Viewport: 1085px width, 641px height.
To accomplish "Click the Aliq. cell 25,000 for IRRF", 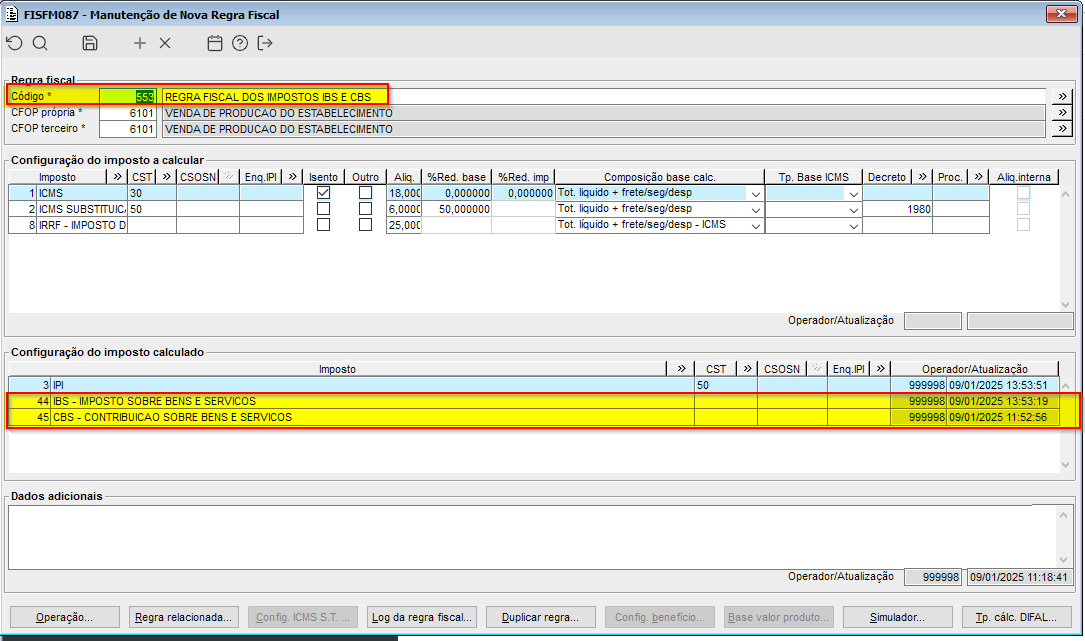I will (x=404, y=225).
